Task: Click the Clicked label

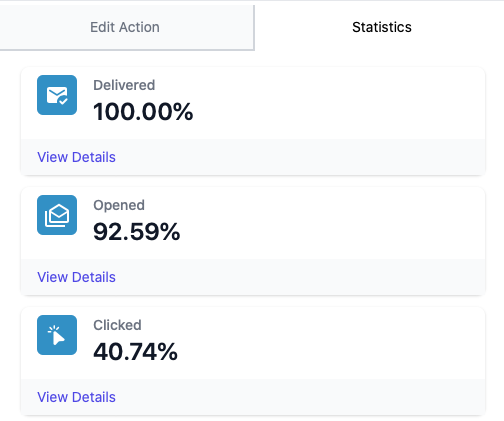Action: (x=117, y=325)
